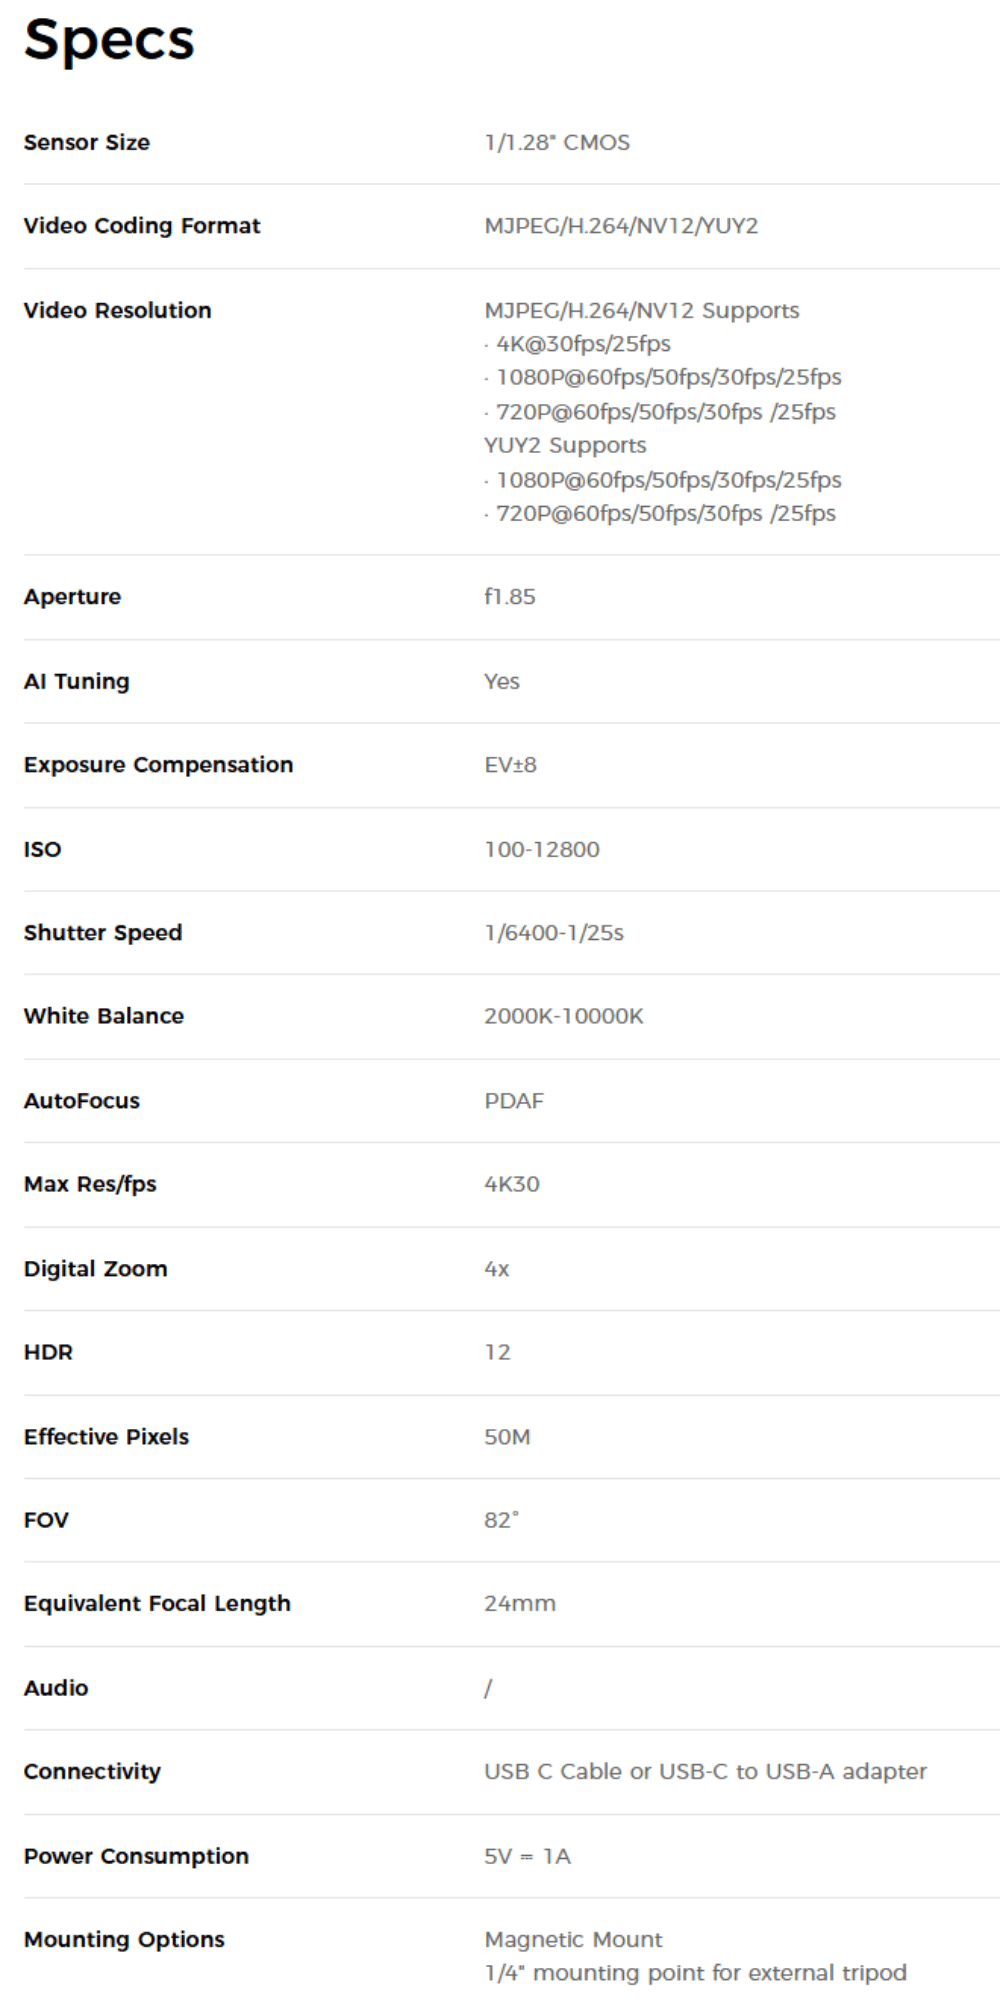Click the Specs heading

(108, 41)
